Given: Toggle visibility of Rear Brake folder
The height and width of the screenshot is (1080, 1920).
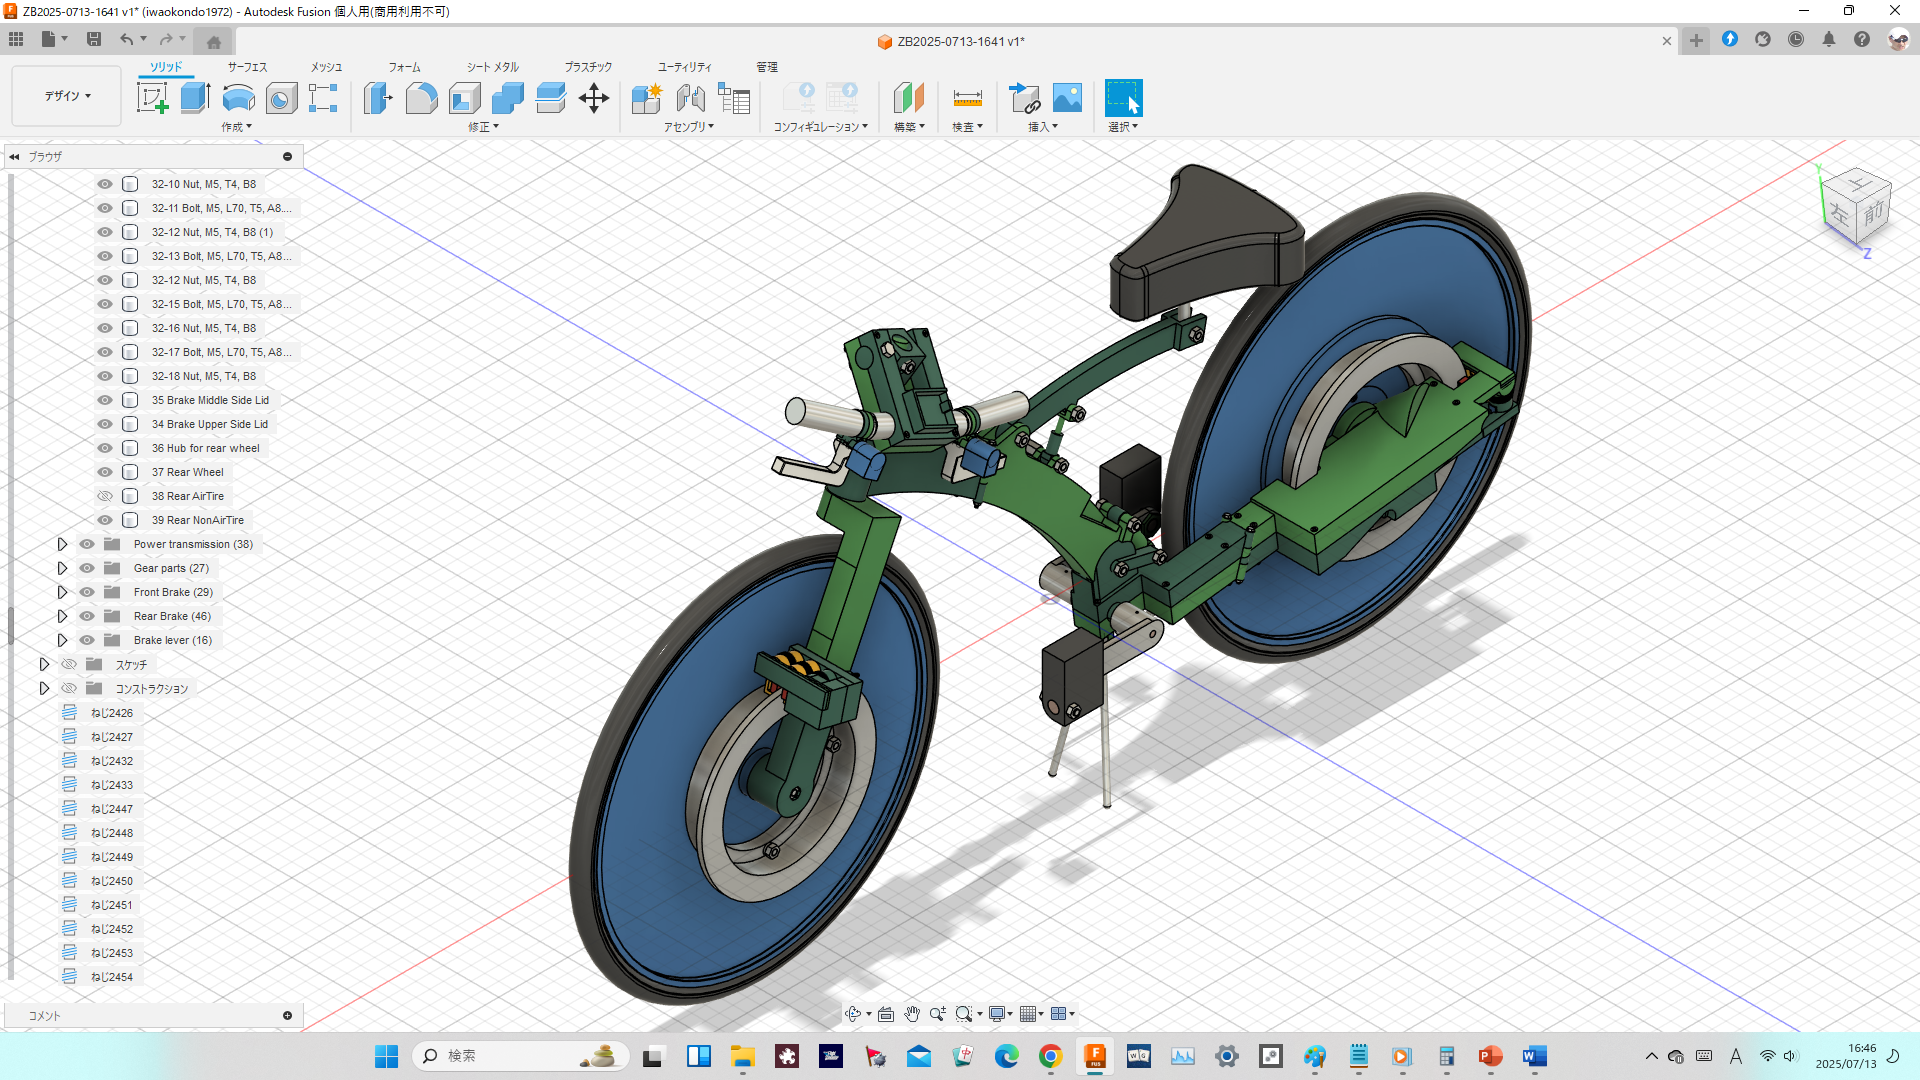Looking at the screenshot, I should click(x=87, y=616).
